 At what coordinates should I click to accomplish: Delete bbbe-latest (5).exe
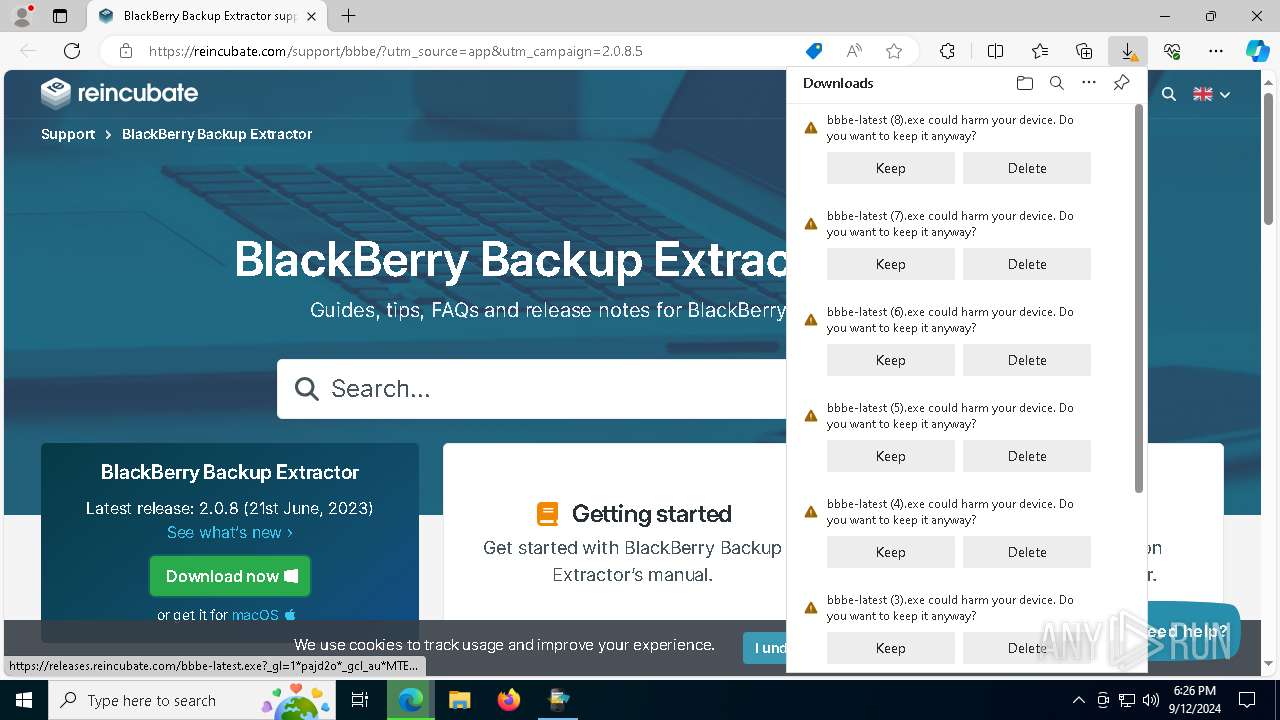tap(1027, 456)
